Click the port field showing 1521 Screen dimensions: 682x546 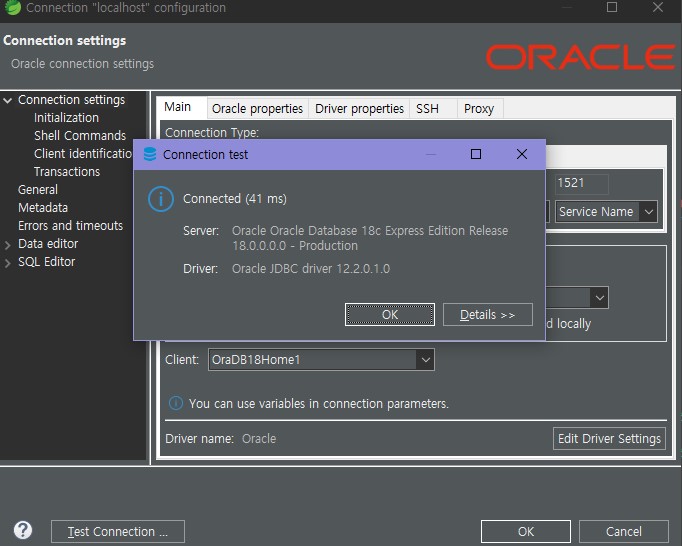click(x=582, y=183)
